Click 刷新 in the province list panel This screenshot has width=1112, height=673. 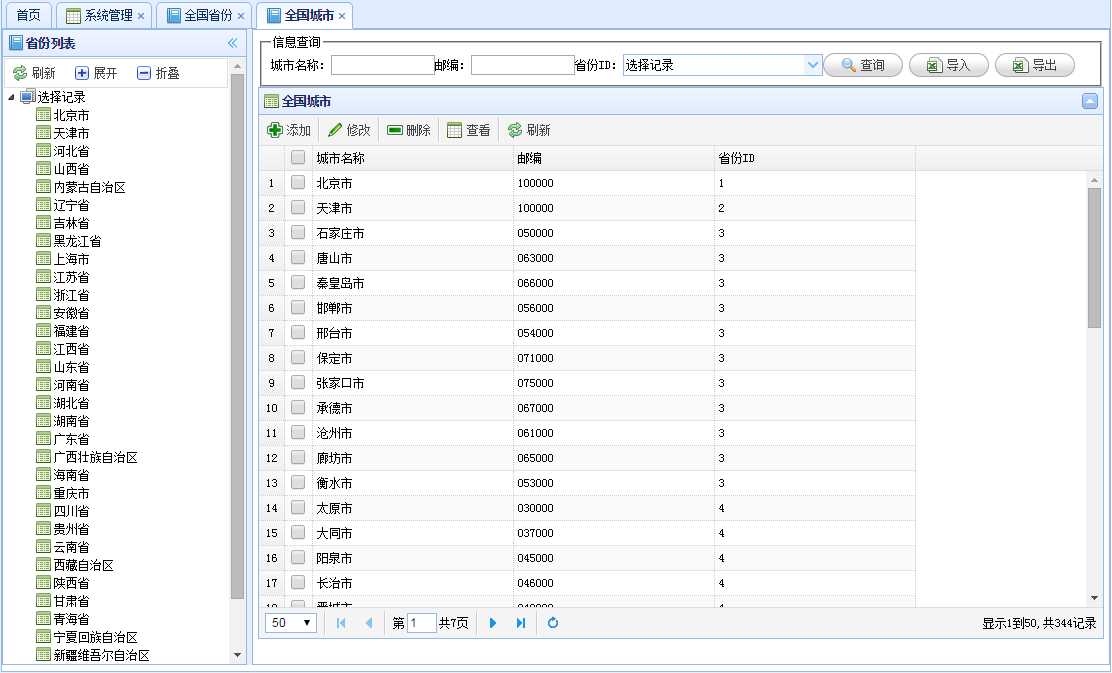point(35,73)
